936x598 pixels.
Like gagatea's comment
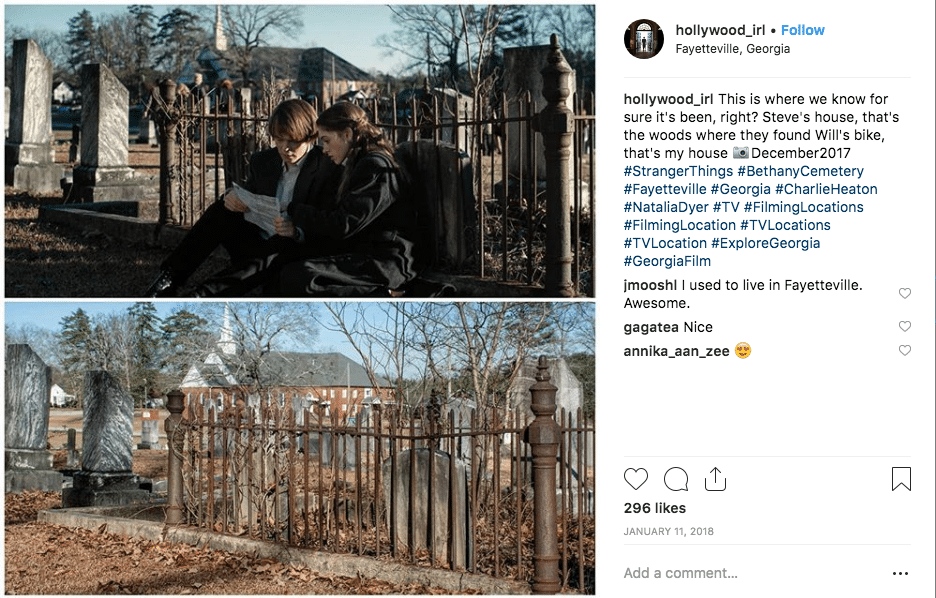[905, 326]
